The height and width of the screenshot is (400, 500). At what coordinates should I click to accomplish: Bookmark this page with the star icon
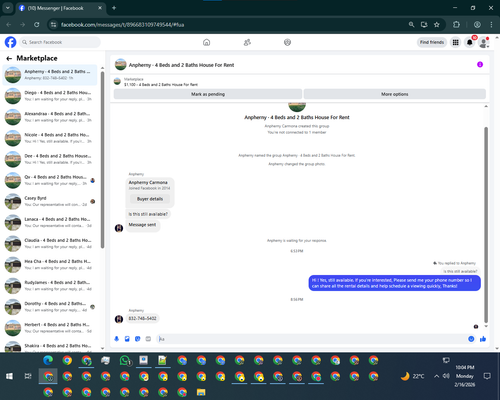(x=437, y=25)
